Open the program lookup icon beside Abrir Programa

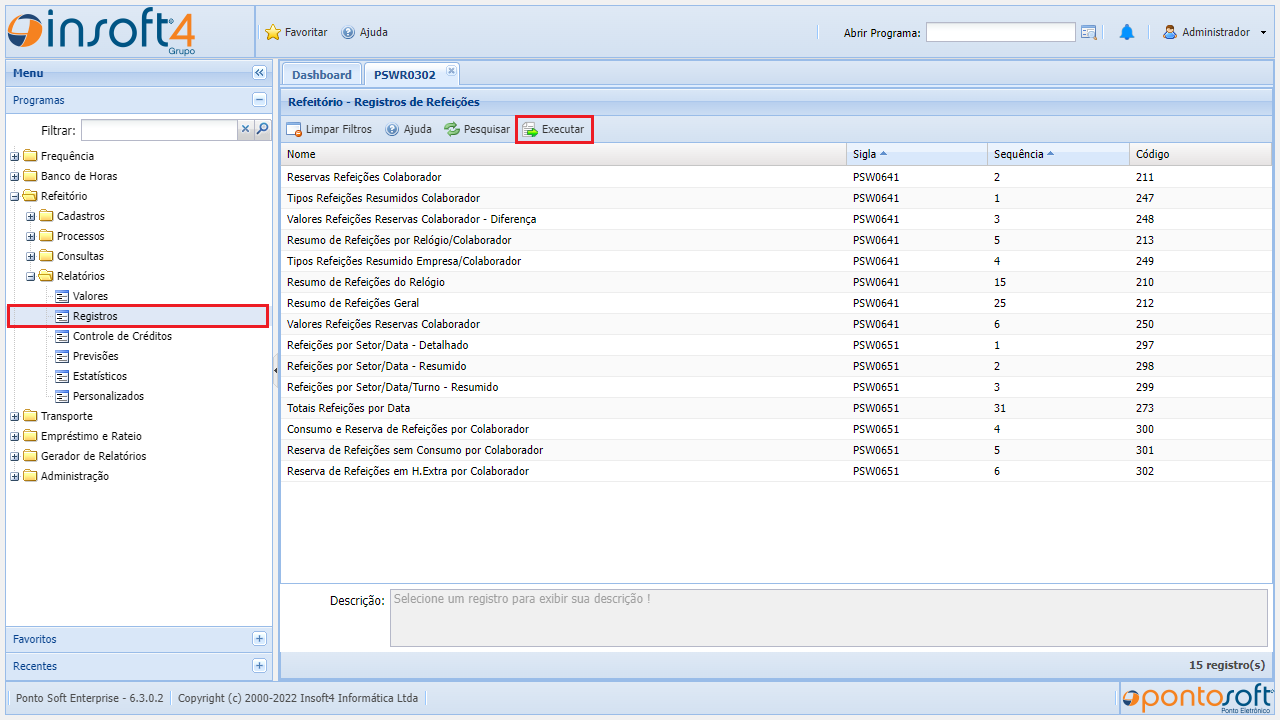[x=1089, y=32]
